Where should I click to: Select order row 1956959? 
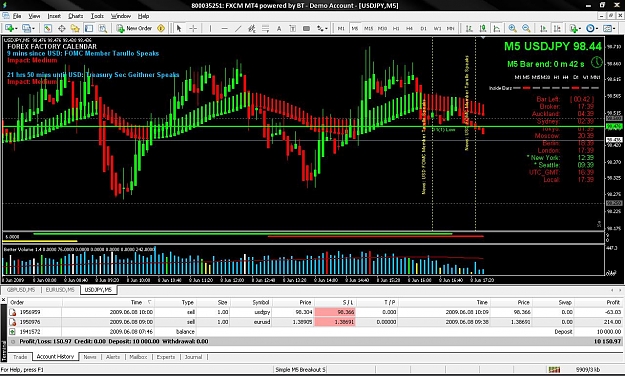coord(315,312)
